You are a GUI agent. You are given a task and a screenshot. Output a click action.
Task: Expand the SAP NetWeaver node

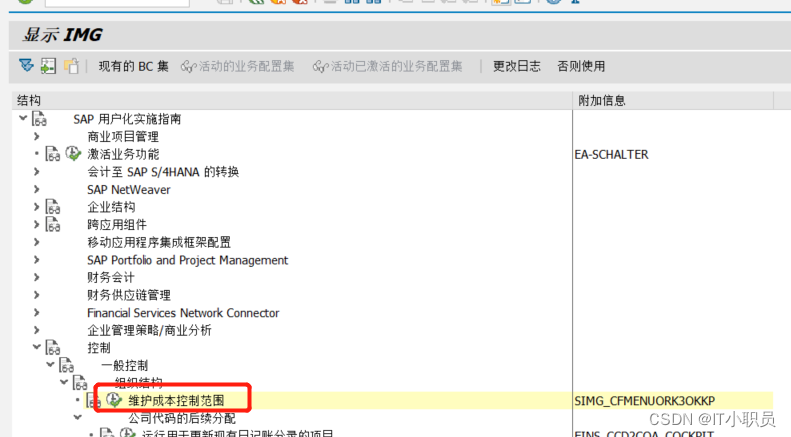[x=36, y=189]
